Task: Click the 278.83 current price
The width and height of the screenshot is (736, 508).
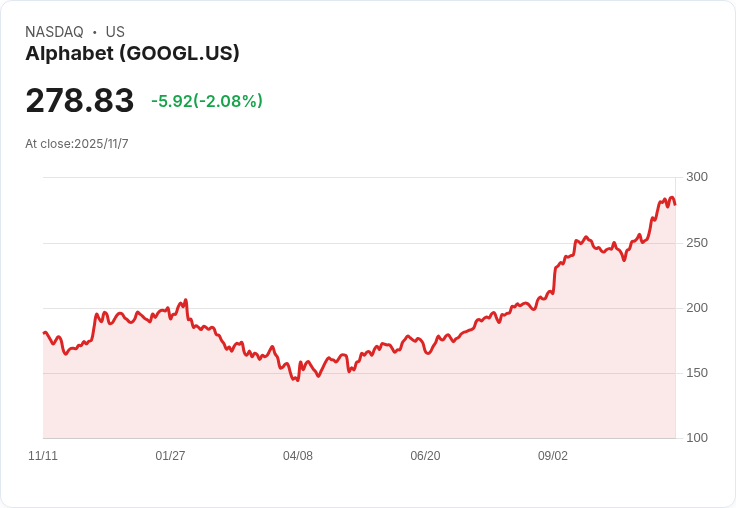Action: pyautogui.click(x=80, y=101)
